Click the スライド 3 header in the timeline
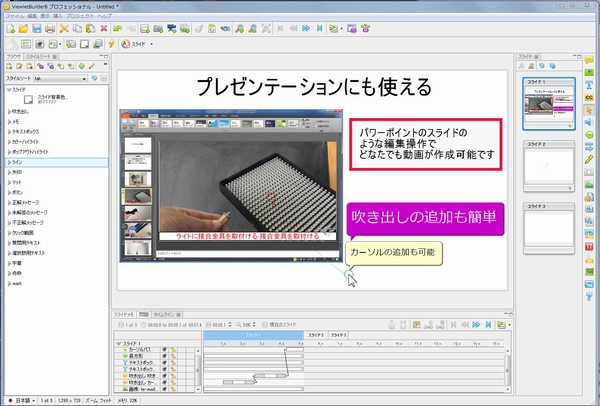This screenshot has height=406, width=600. click(338, 335)
